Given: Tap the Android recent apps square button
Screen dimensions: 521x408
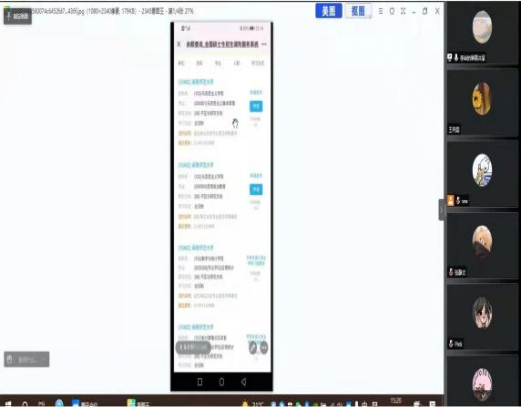Looking at the screenshot, I should tap(200, 382).
